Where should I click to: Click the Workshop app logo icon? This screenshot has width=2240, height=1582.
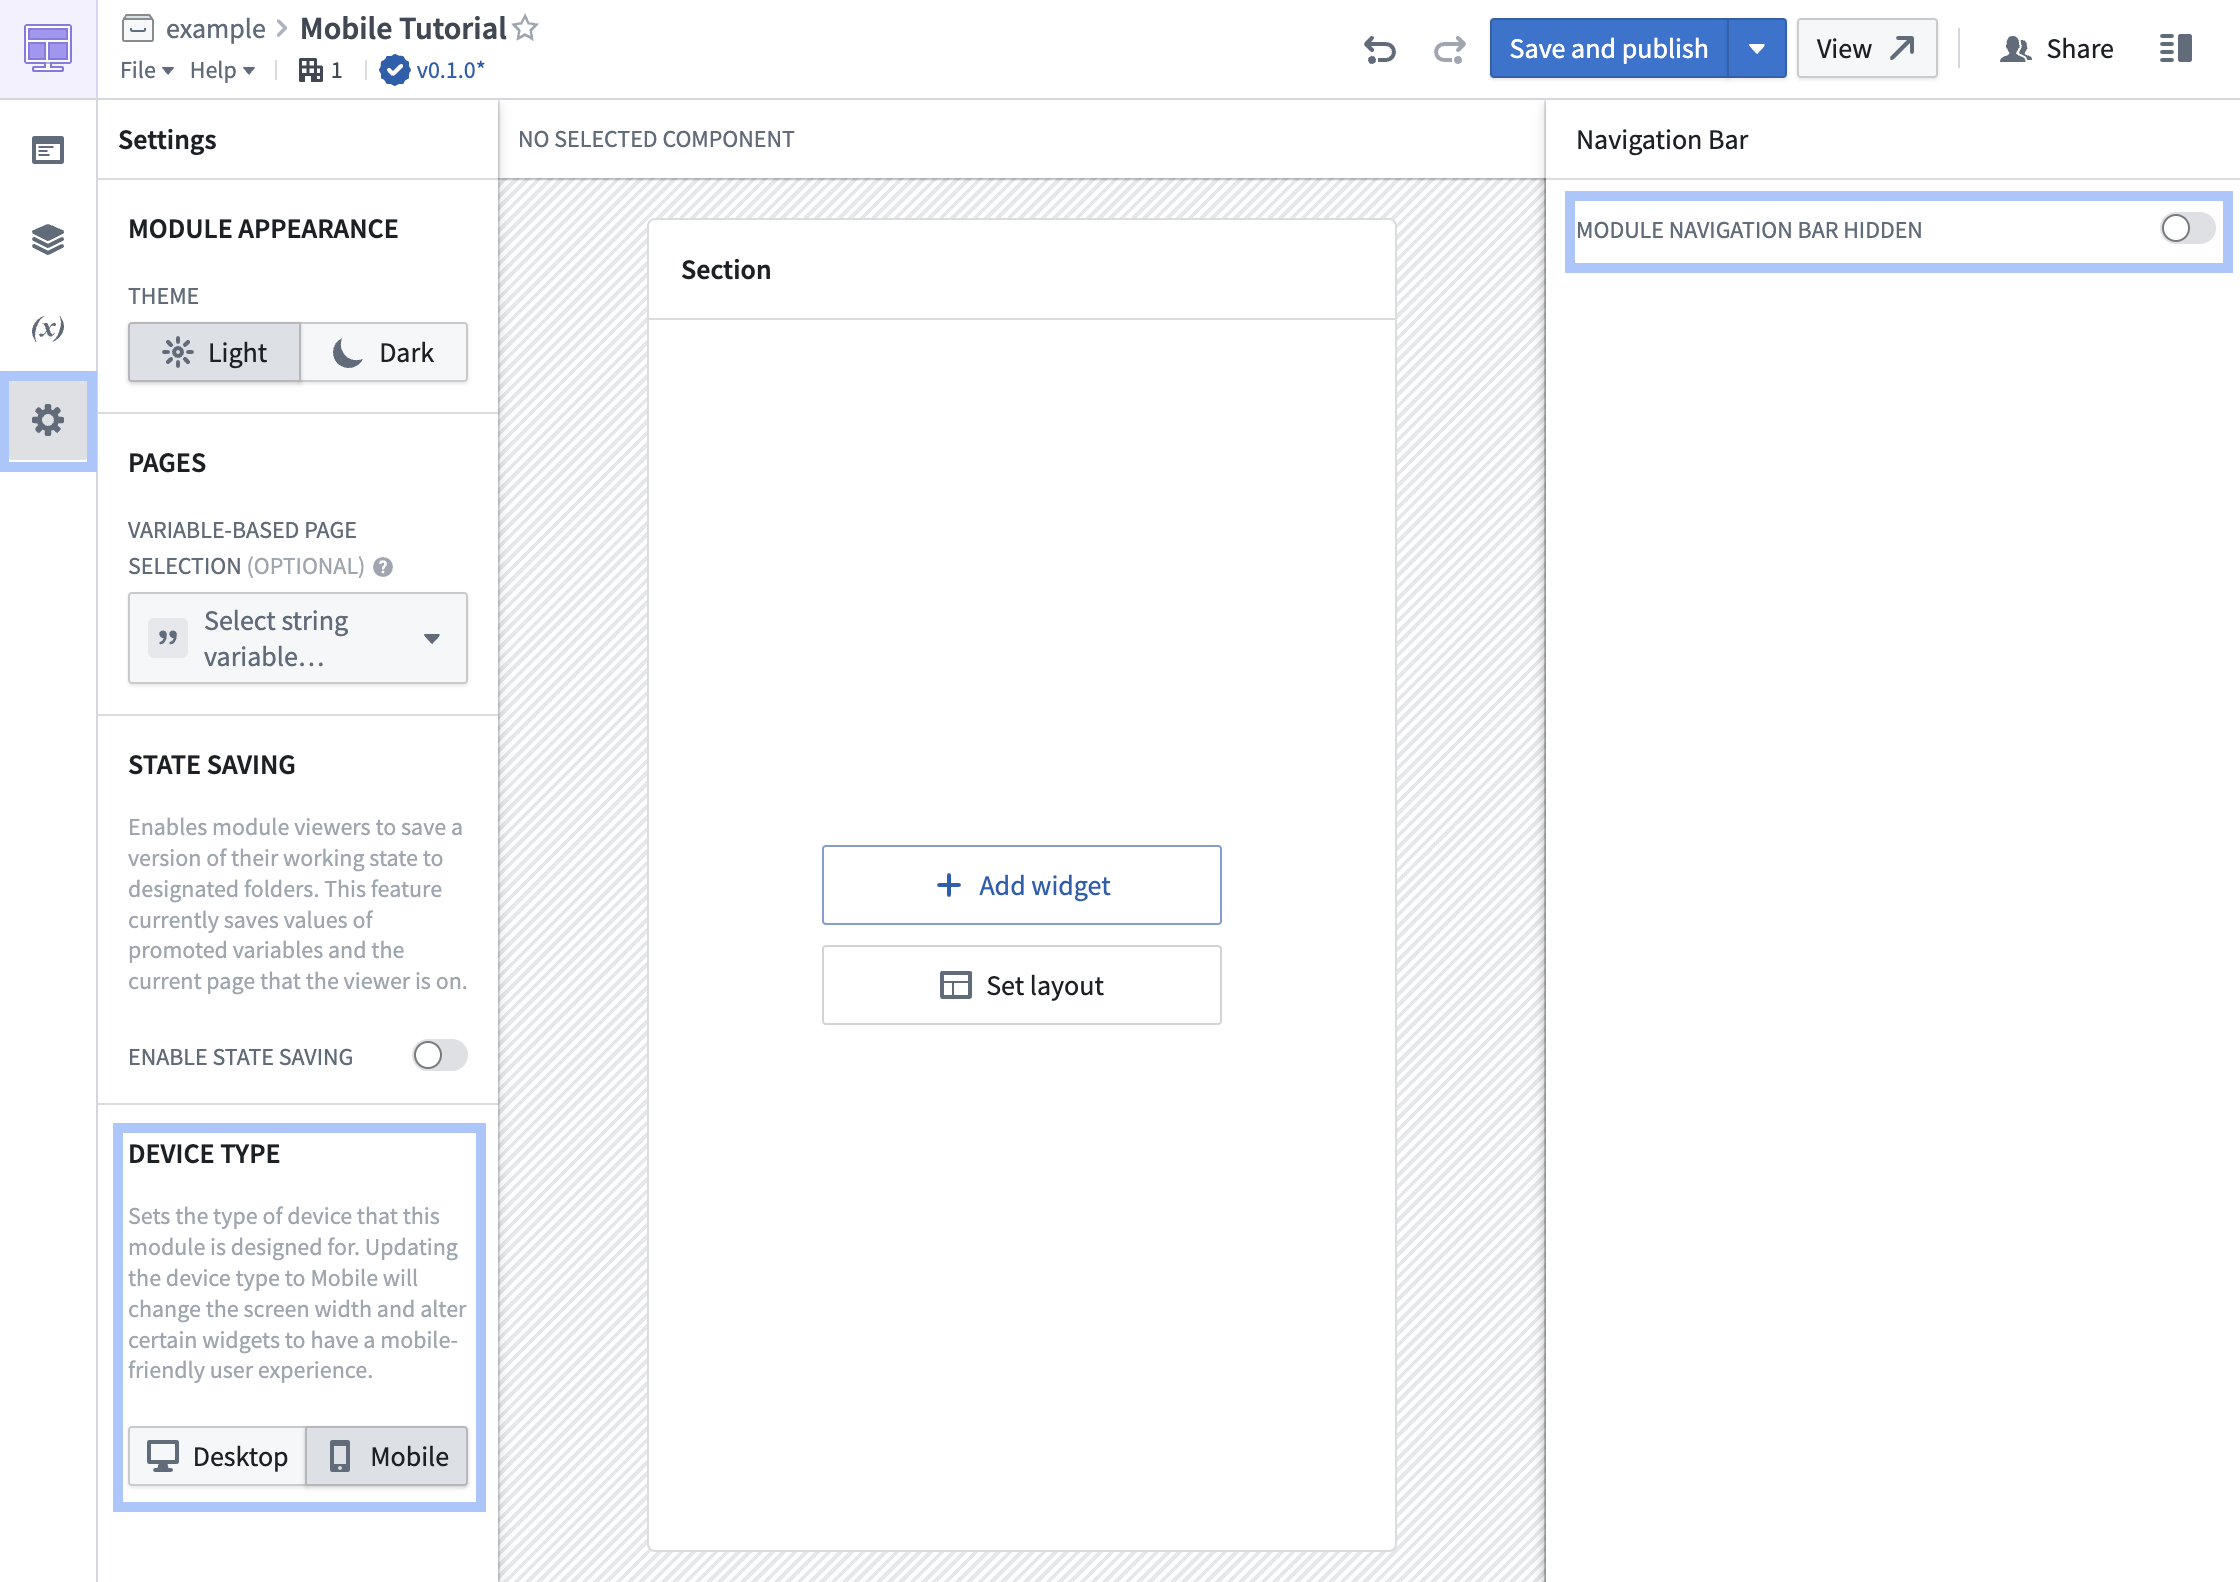48,49
